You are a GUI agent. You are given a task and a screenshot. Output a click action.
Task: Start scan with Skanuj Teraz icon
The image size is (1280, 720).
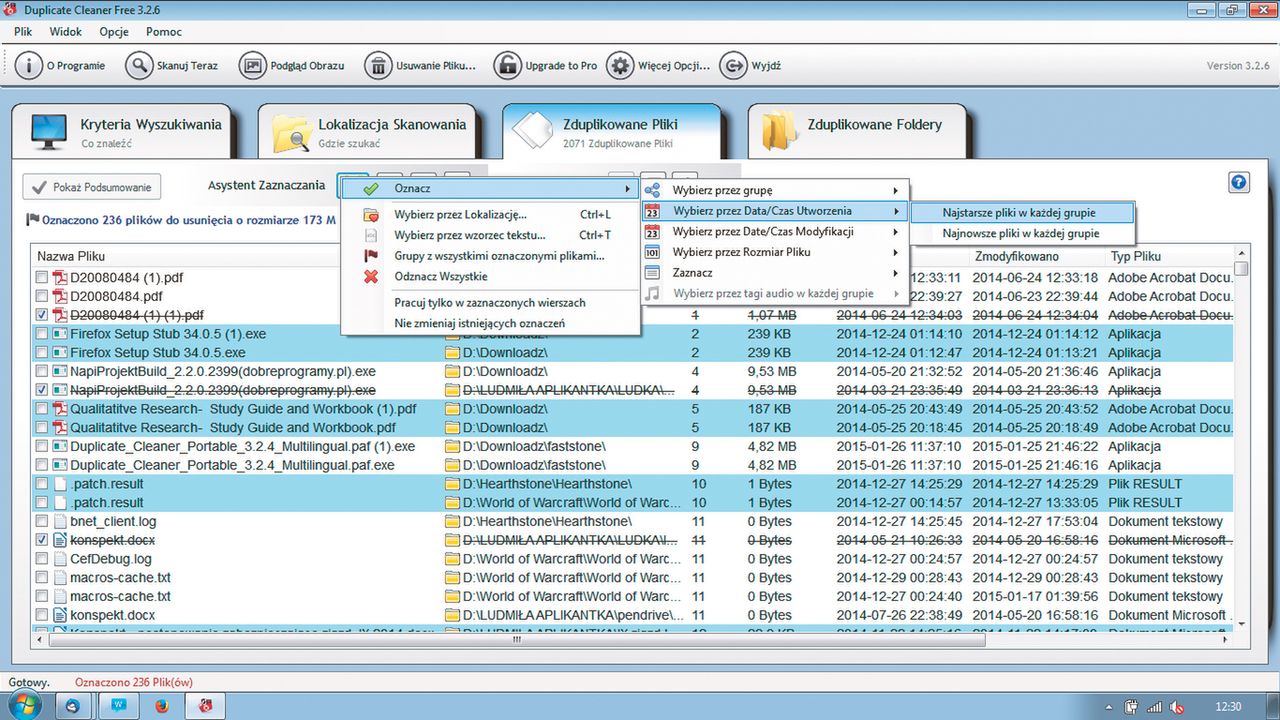coord(138,66)
